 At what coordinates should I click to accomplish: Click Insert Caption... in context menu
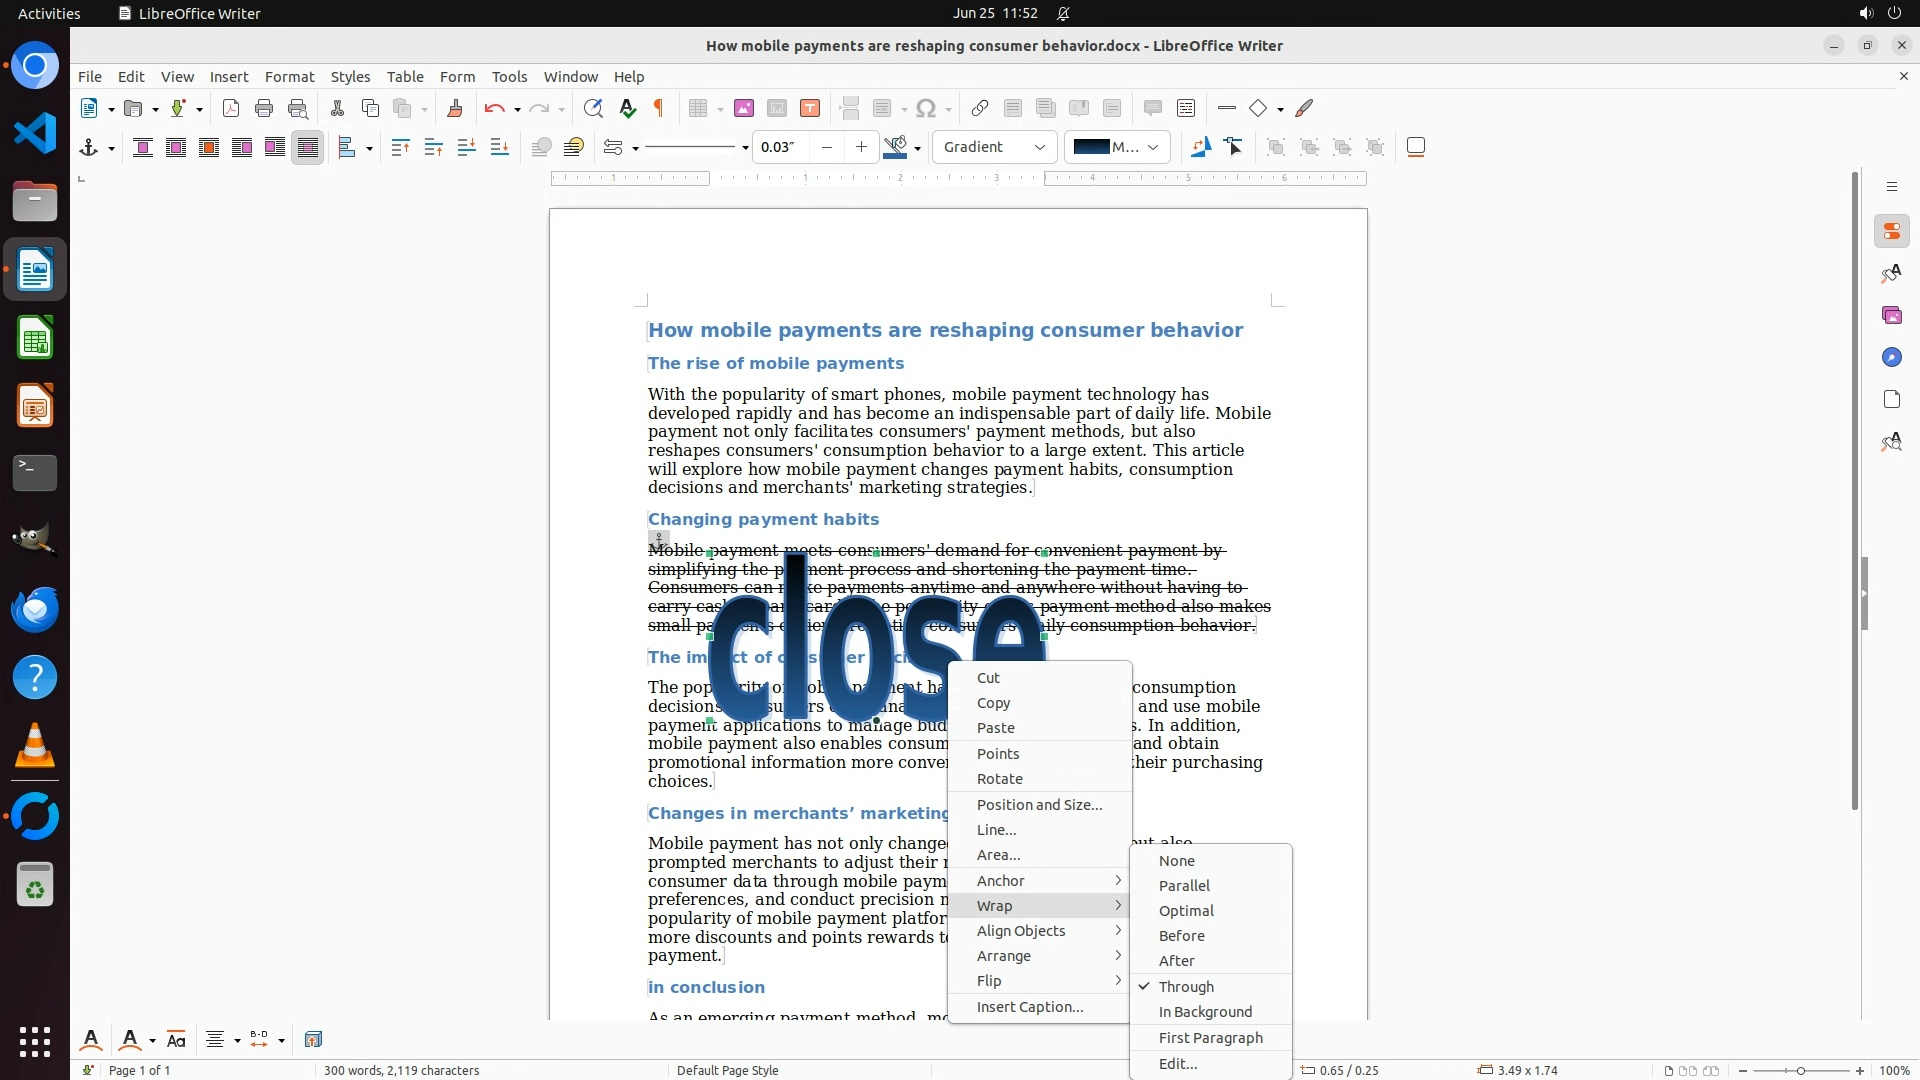(x=1029, y=1007)
